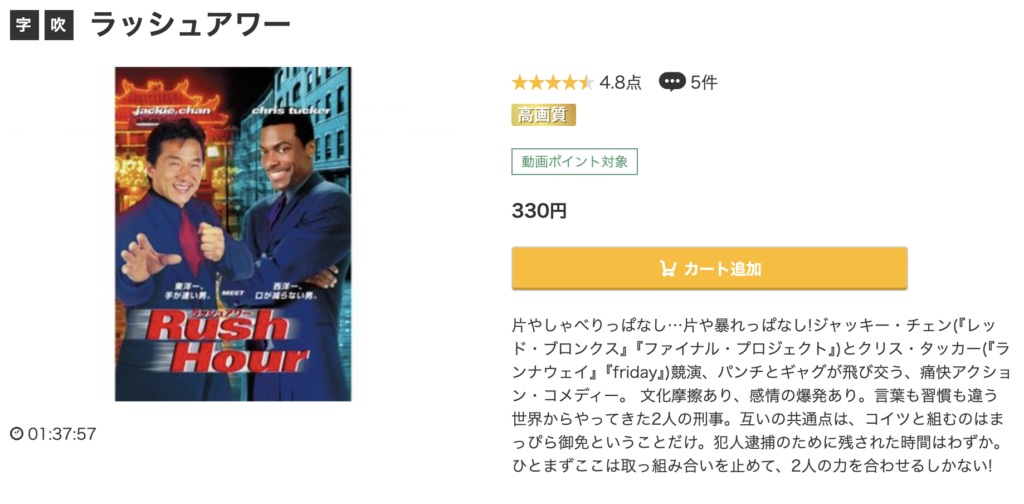Click the 330円 price text
Image resolution: width=1024 pixels, height=504 pixels.
point(539,211)
